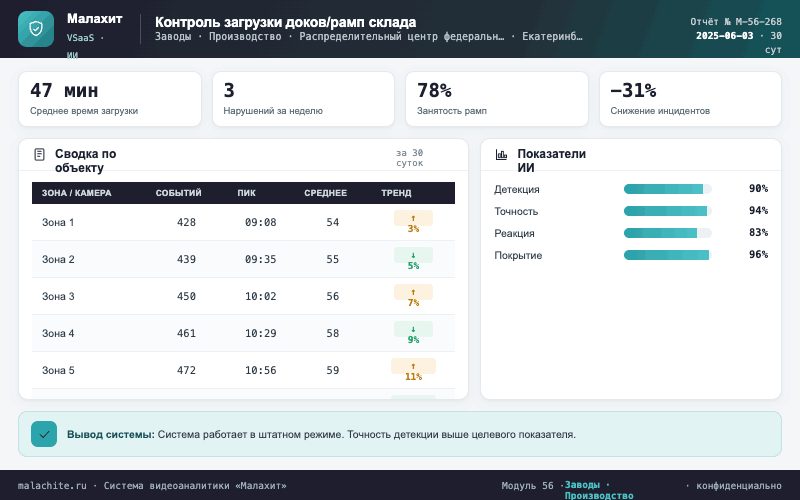Sort by ПИК column header

246,193
